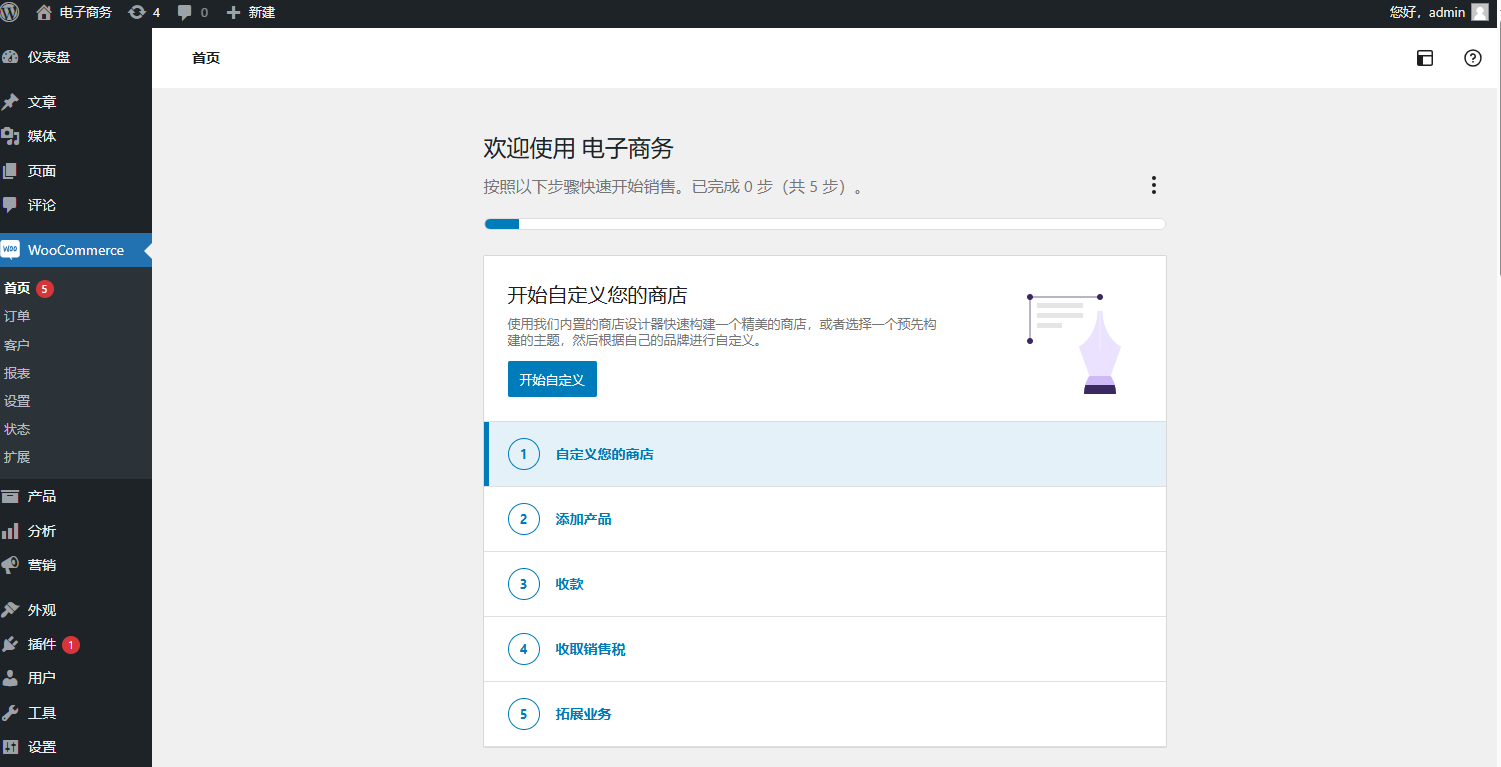This screenshot has height=767, width=1501.
Task: Click the 评论 comment bubble icon
Action: tap(10, 205)
